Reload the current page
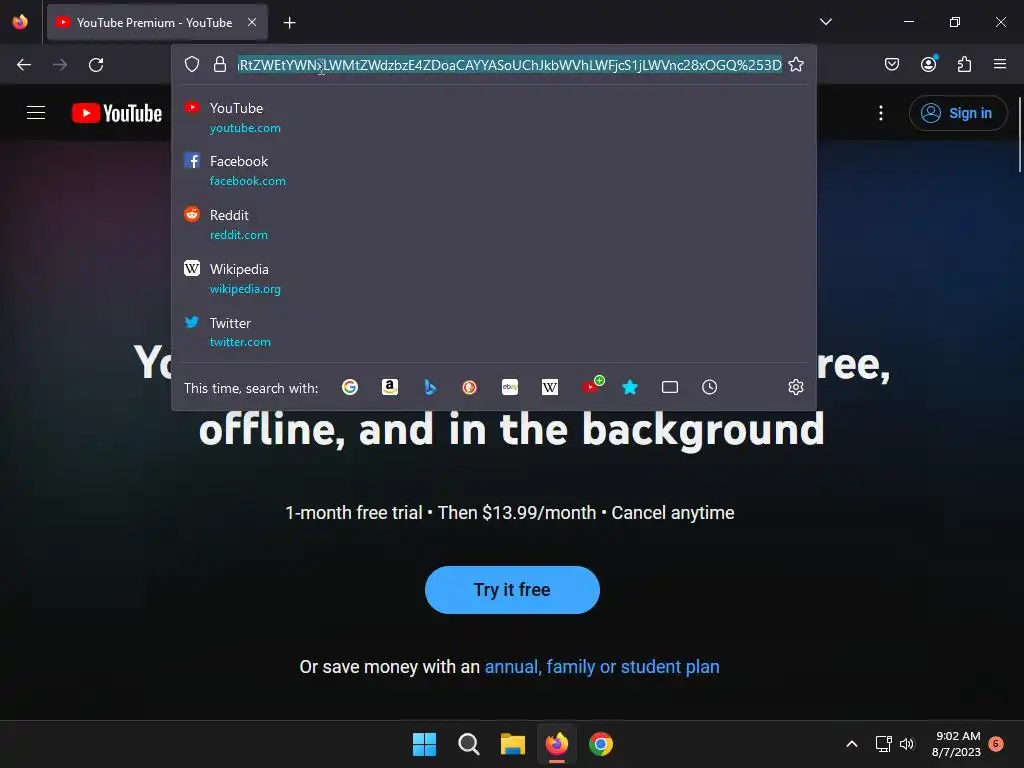 point(96,65)
